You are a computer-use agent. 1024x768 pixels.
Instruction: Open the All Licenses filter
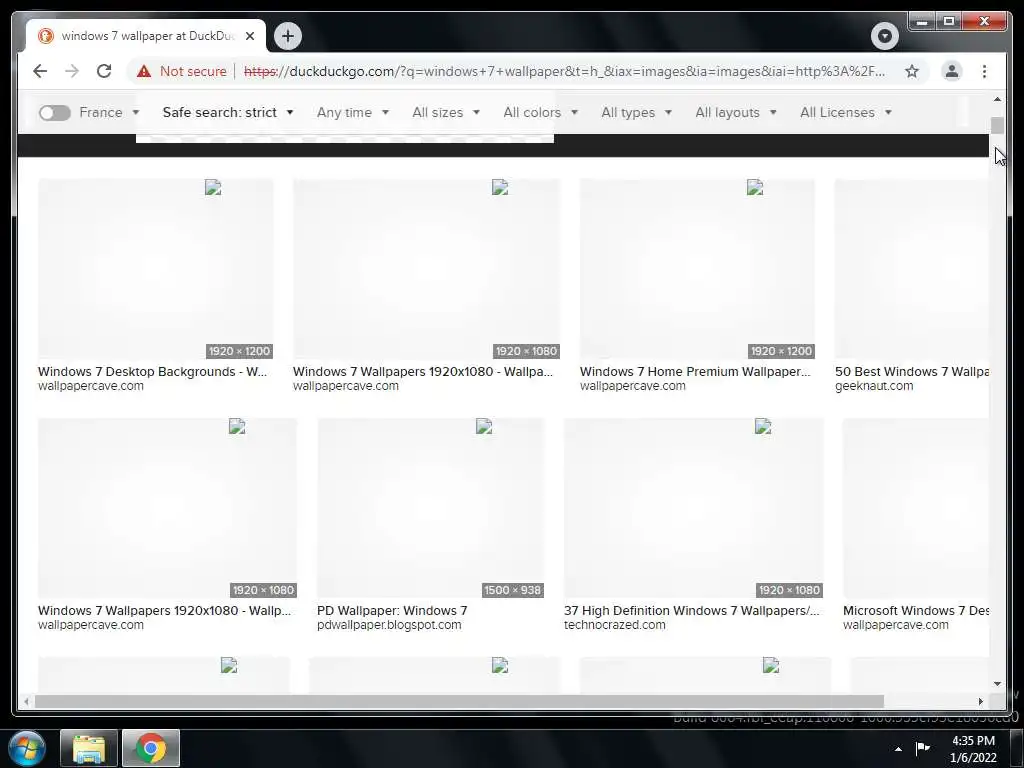(846, 112)
